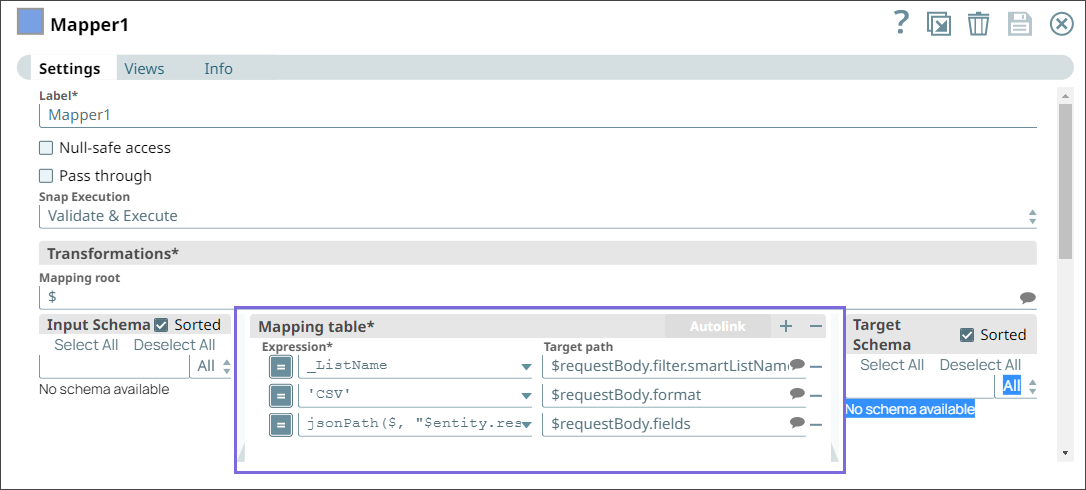Click 'No schema available' under Input Schema
The image size is (1086, 490).
[104, 390]
